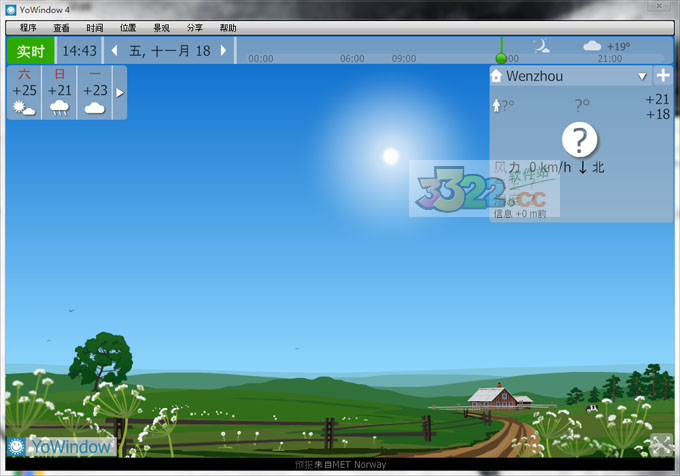This screenshot has width=680, height=476.
Task: Click the feels-like person icon
Action: (497, 105)
